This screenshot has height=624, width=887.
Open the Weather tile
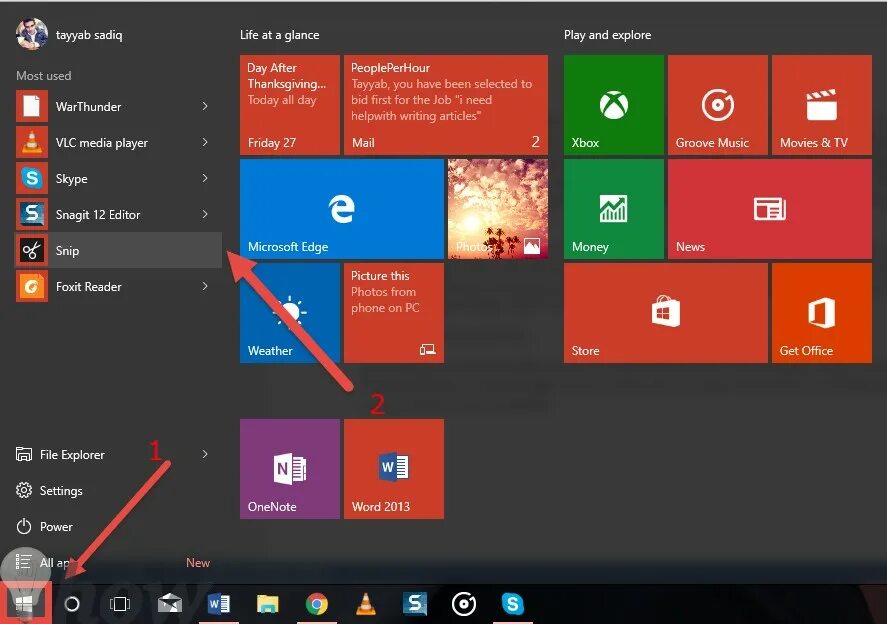click(x=290, y=313)
